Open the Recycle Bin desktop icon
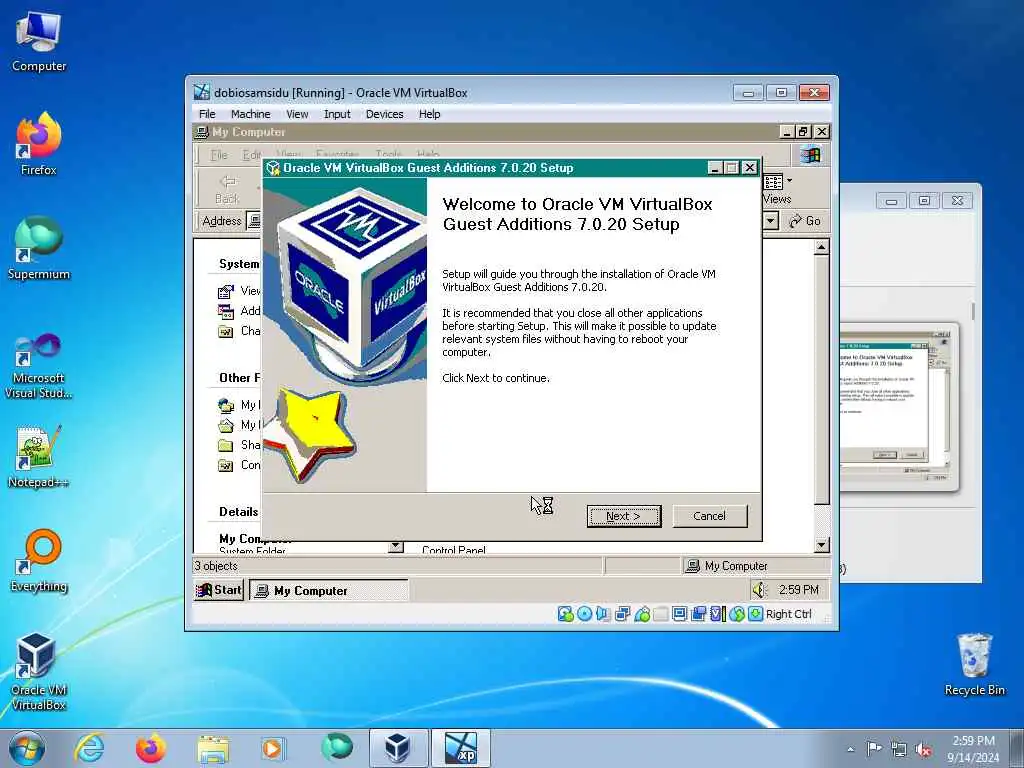The width and height of the screenshot is (1024, 768). point(974,665)
